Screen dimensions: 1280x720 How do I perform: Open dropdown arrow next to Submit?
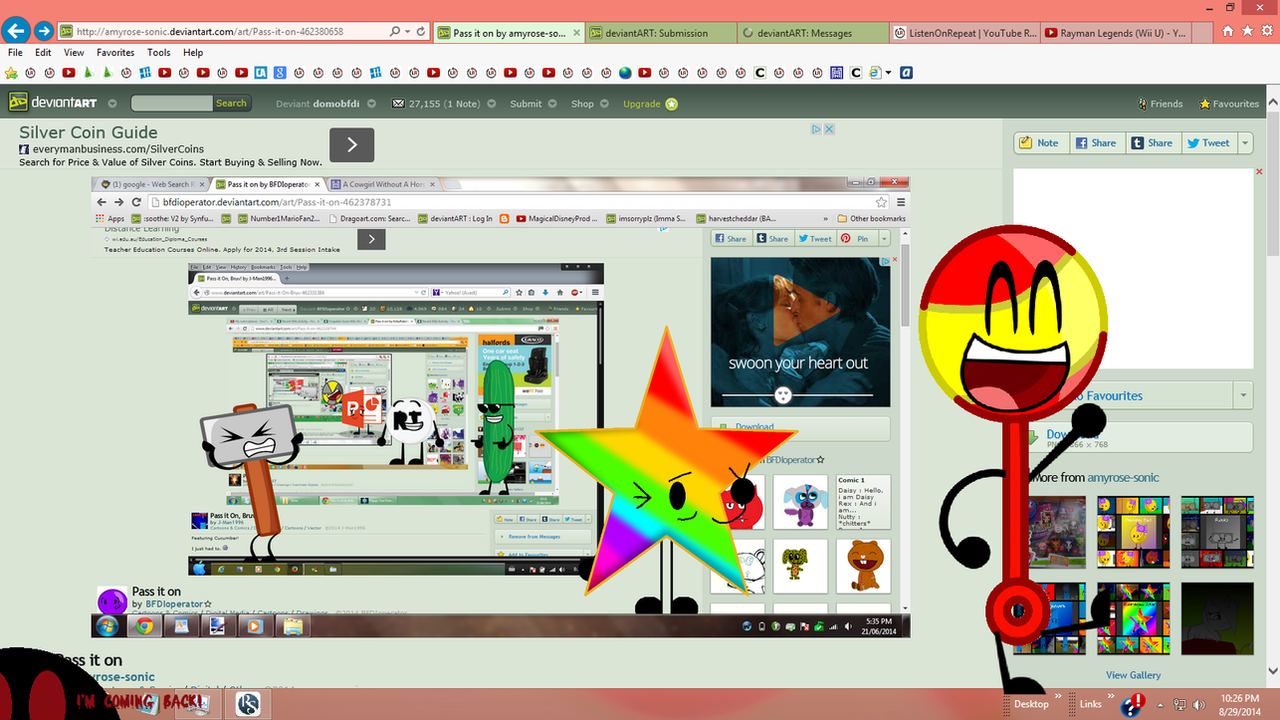click(552, 104)
